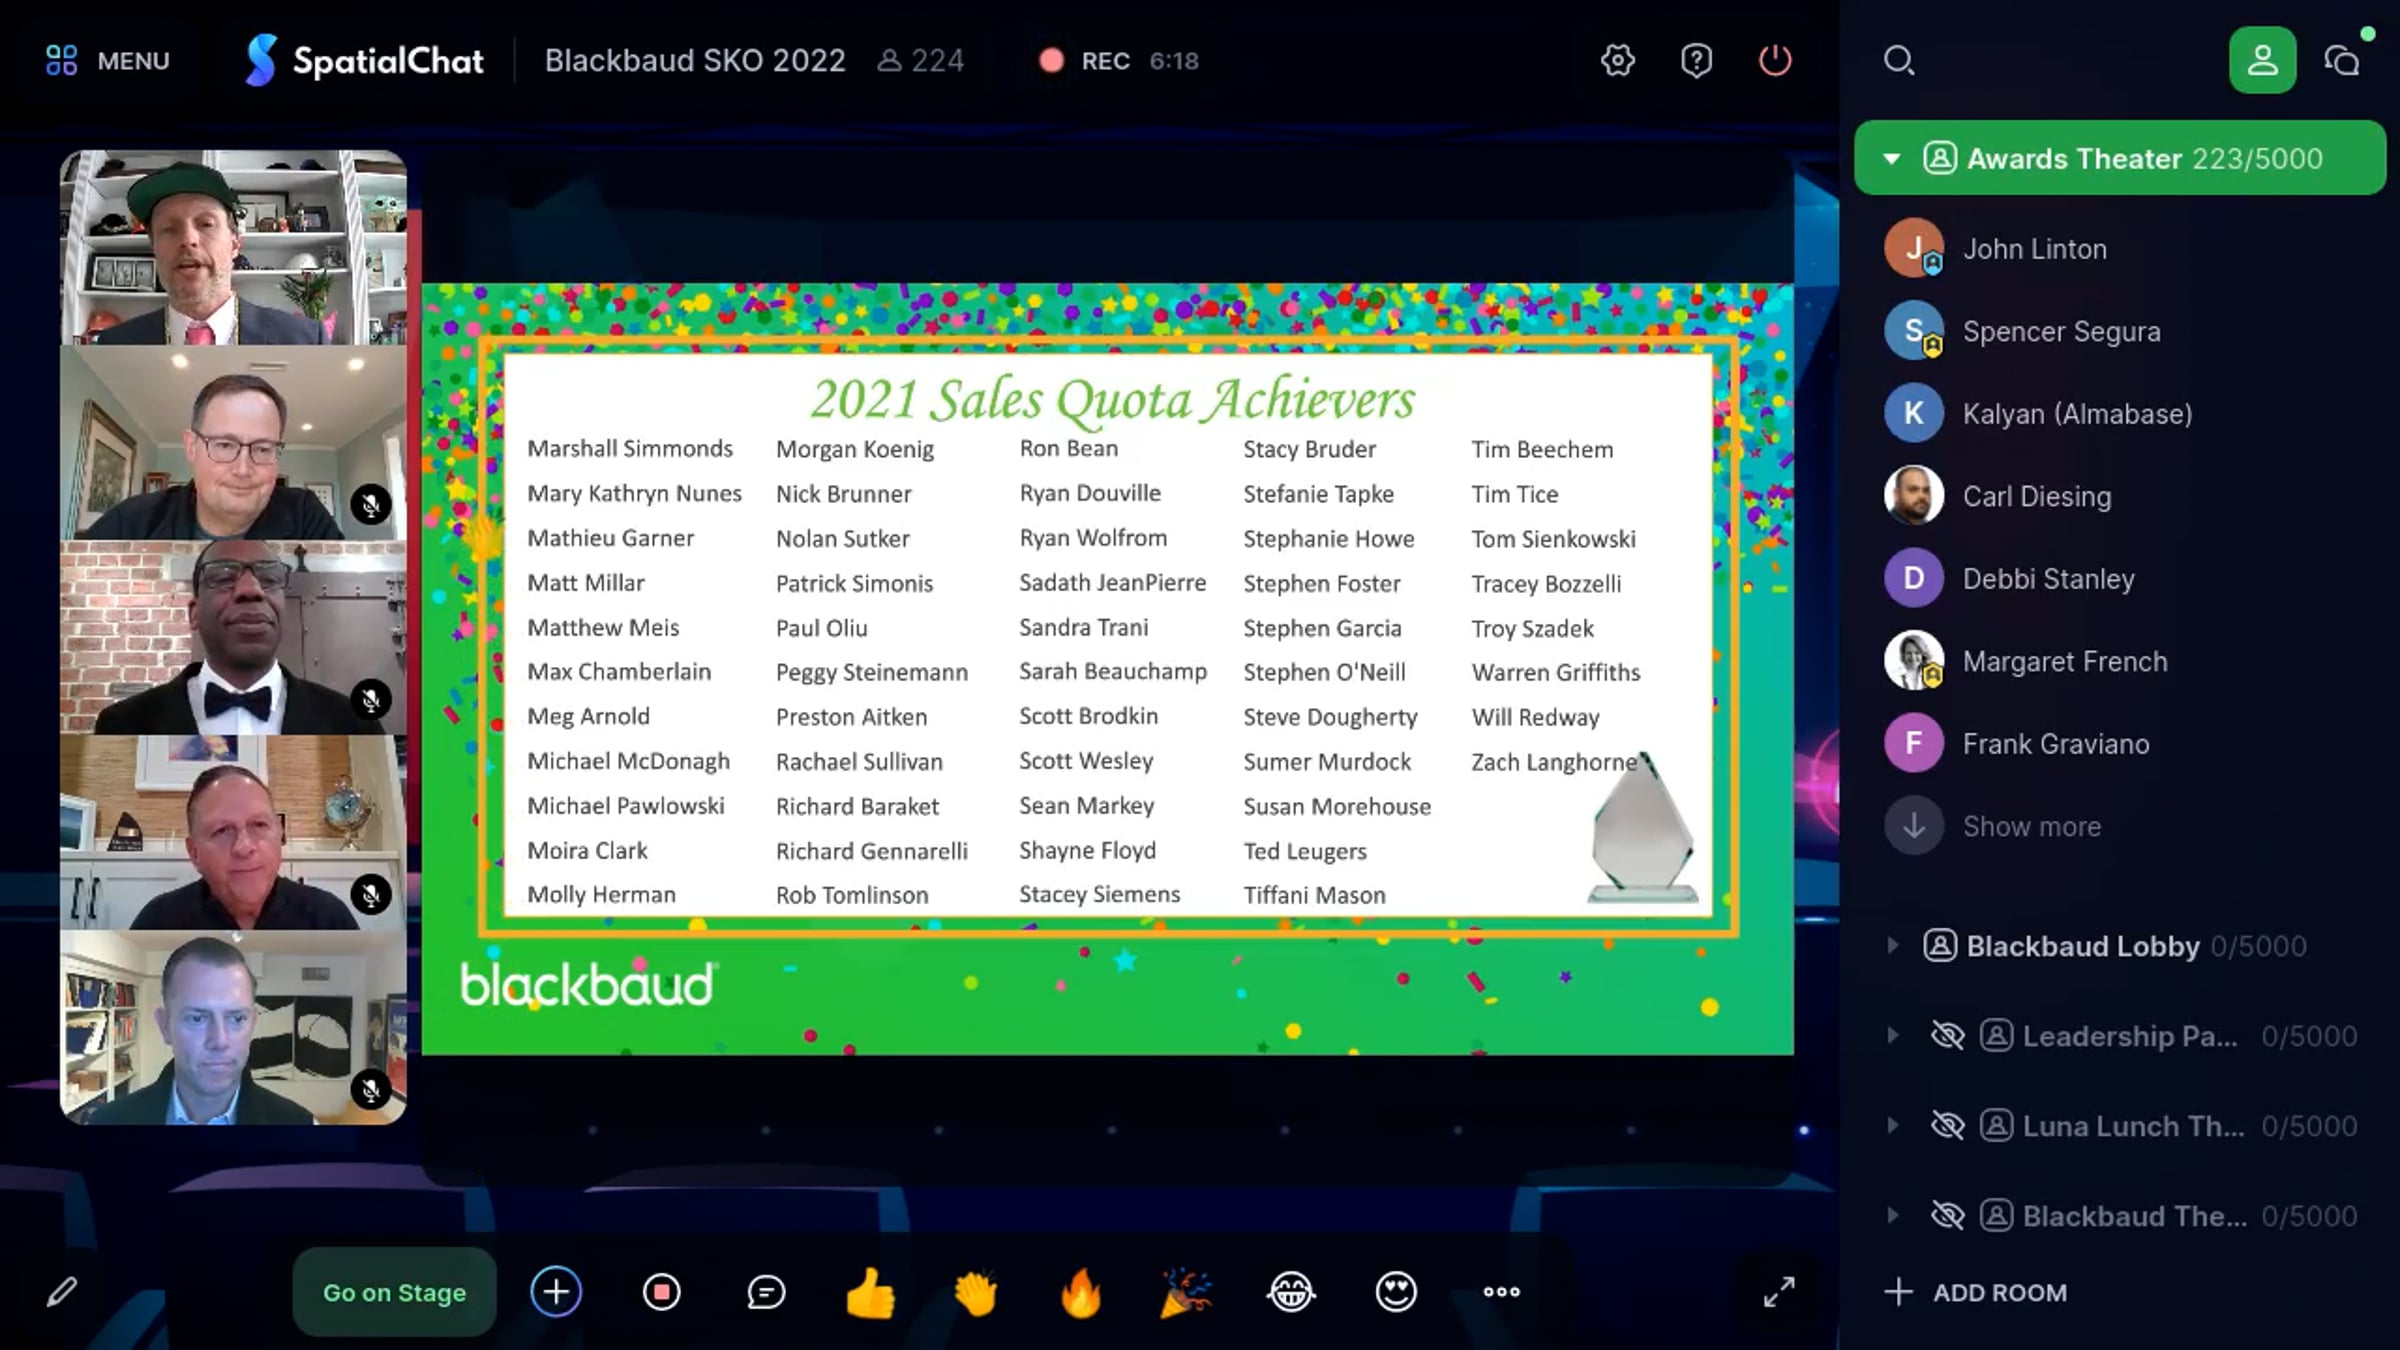
Task: Enter fullscreen with the expand arrows
Action: (x=1778, y=1292)
